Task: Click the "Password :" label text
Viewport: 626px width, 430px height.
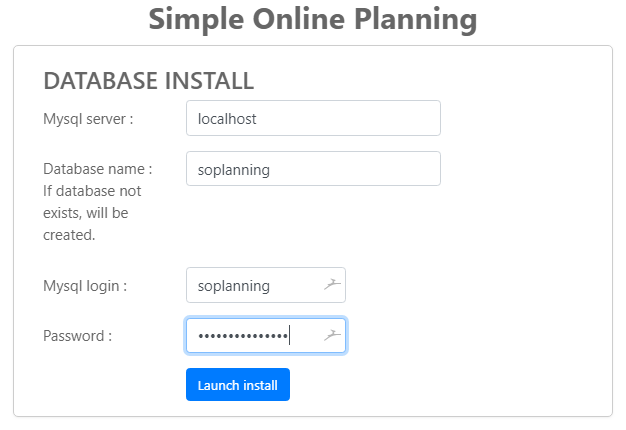Action: [77, 336]
